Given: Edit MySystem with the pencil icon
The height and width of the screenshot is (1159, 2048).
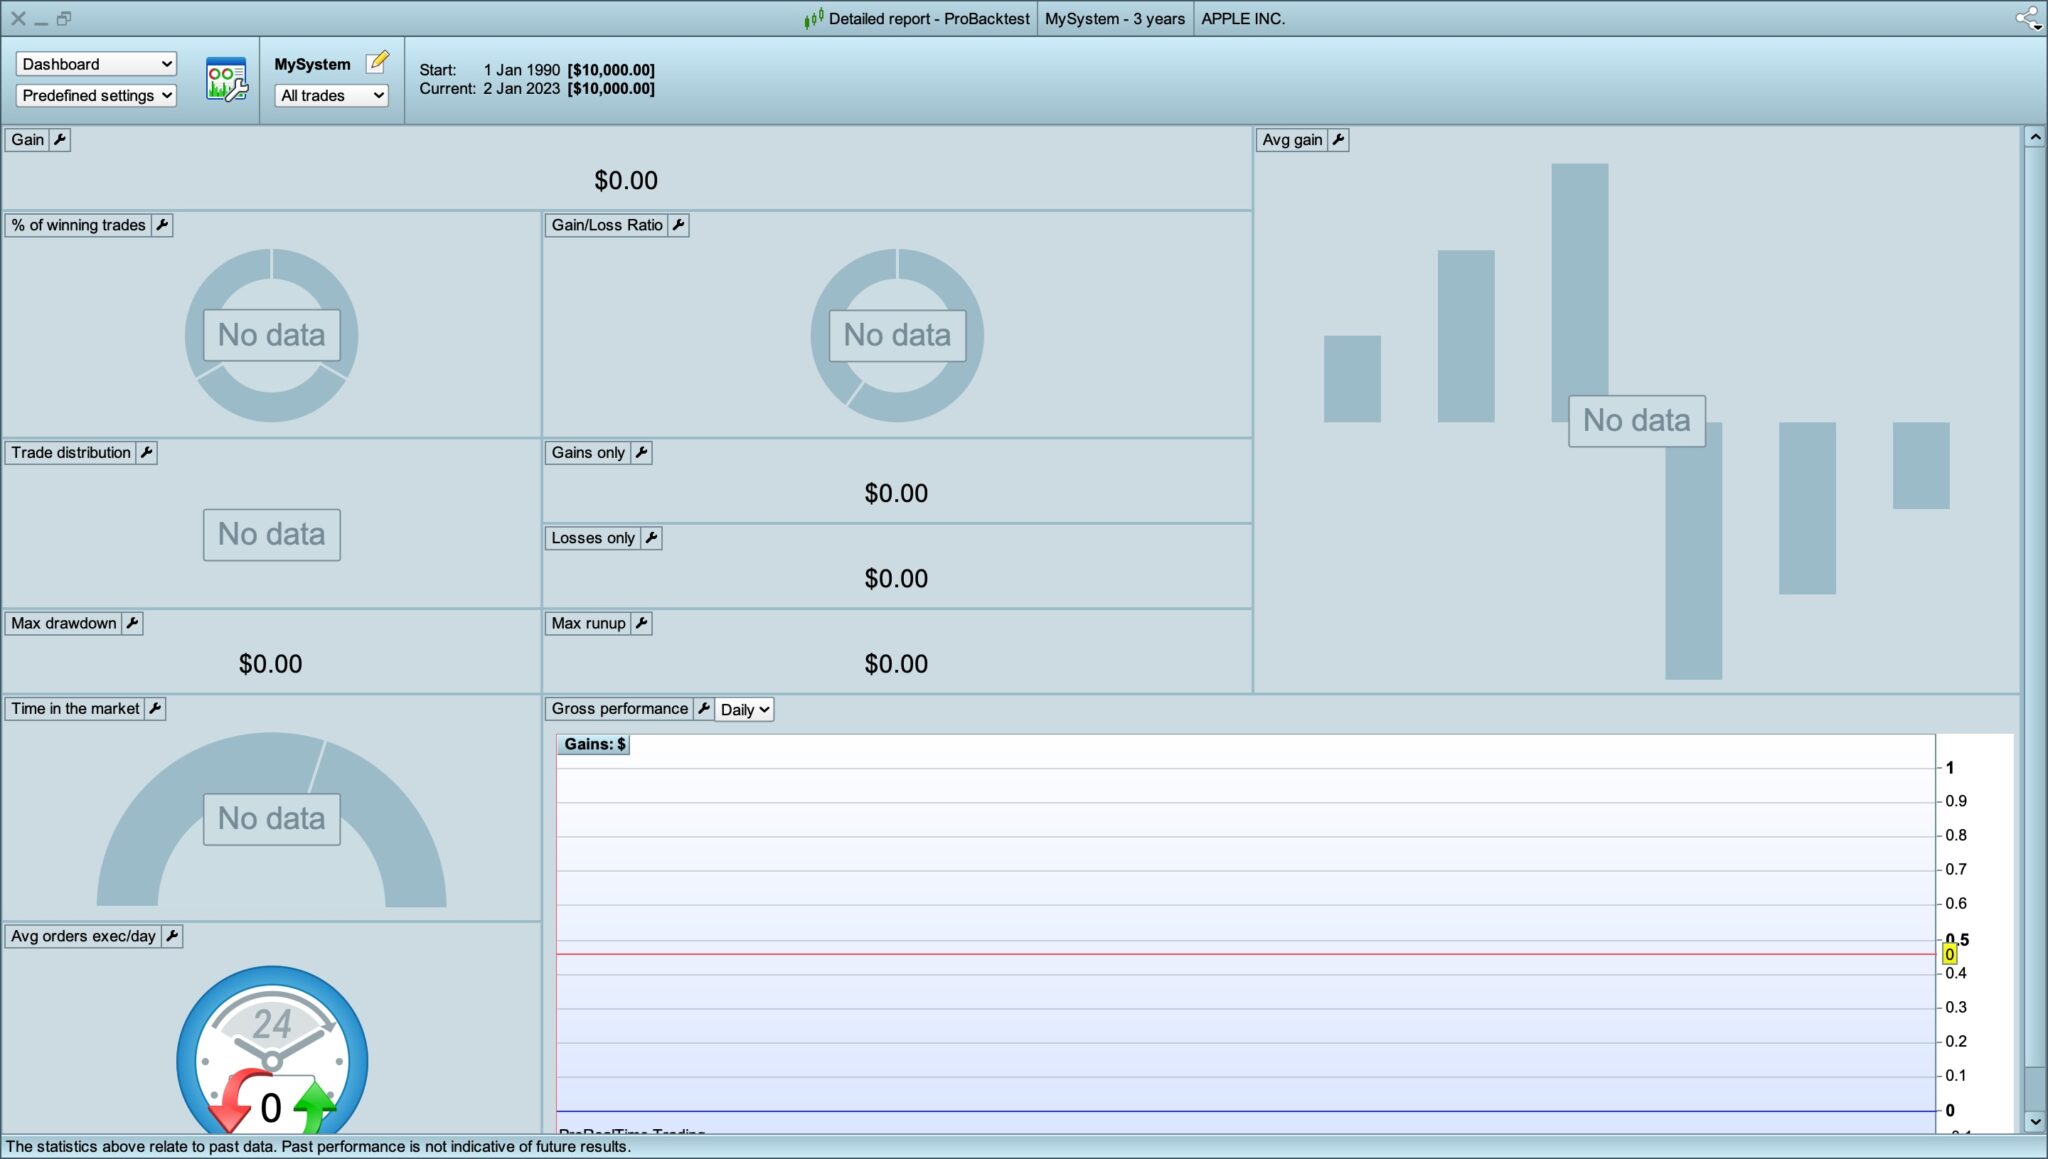Looking at the screenshot, I should pos(377,63).
